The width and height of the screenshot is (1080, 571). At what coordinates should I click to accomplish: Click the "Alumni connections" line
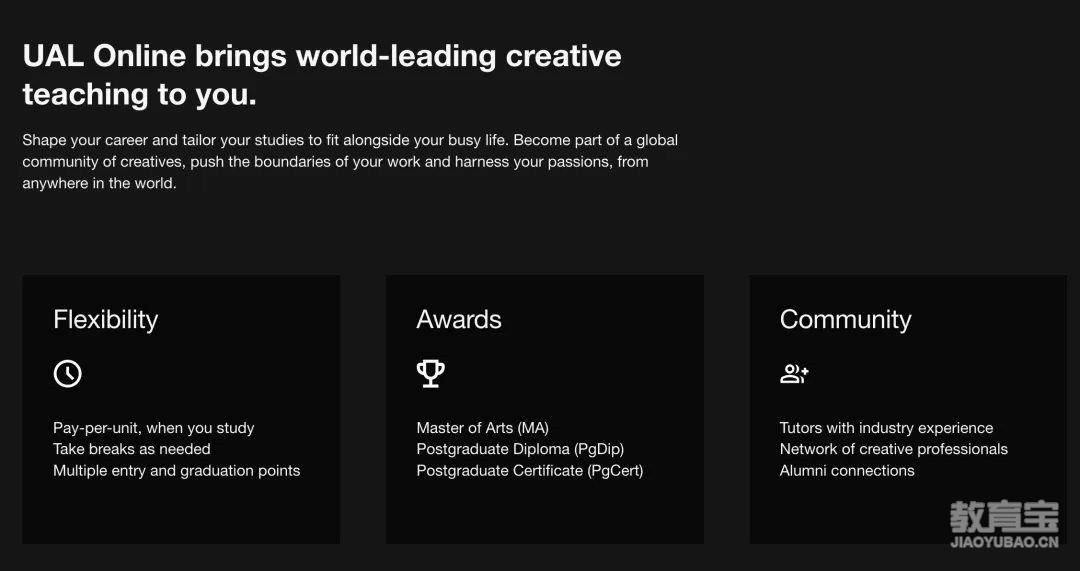click(x=847, y=470)
